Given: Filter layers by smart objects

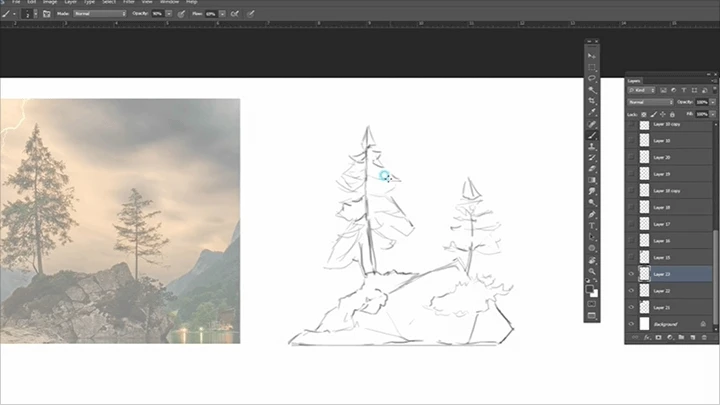Looking at the screenshot, I should click(x=704, y=90).
